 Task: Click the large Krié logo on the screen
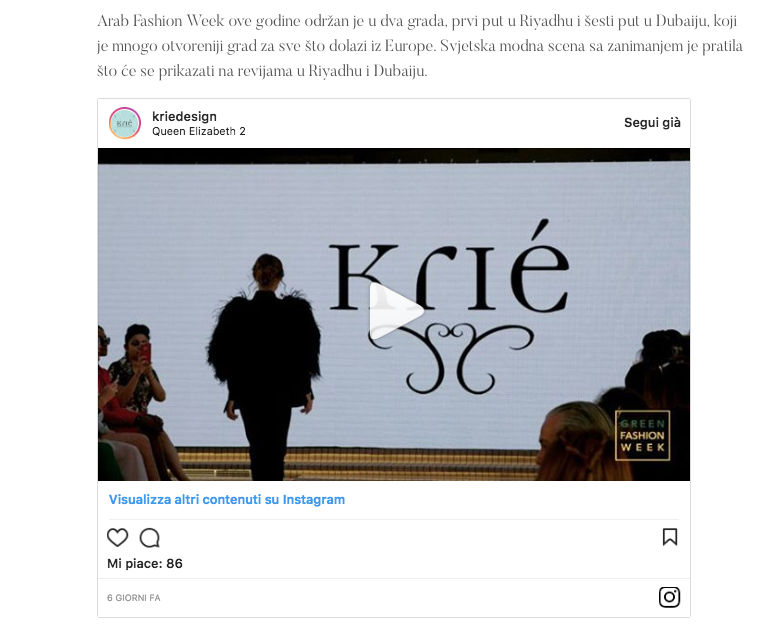click(x=449, y=269)
